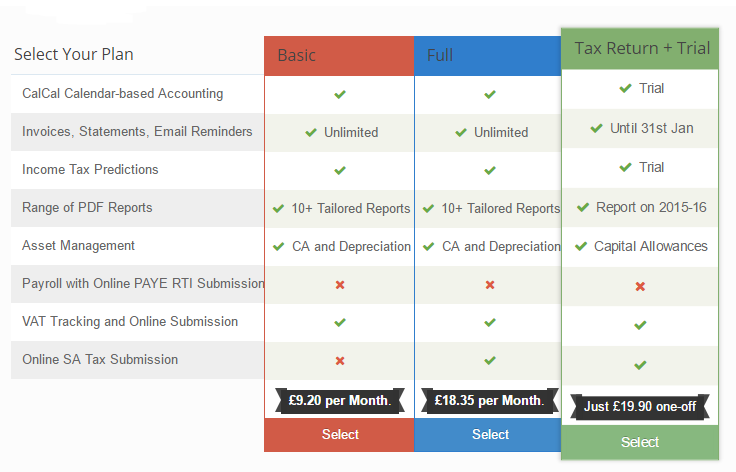
Task: Click the red cross for Basic Payroll row
Action: point(340,285)
